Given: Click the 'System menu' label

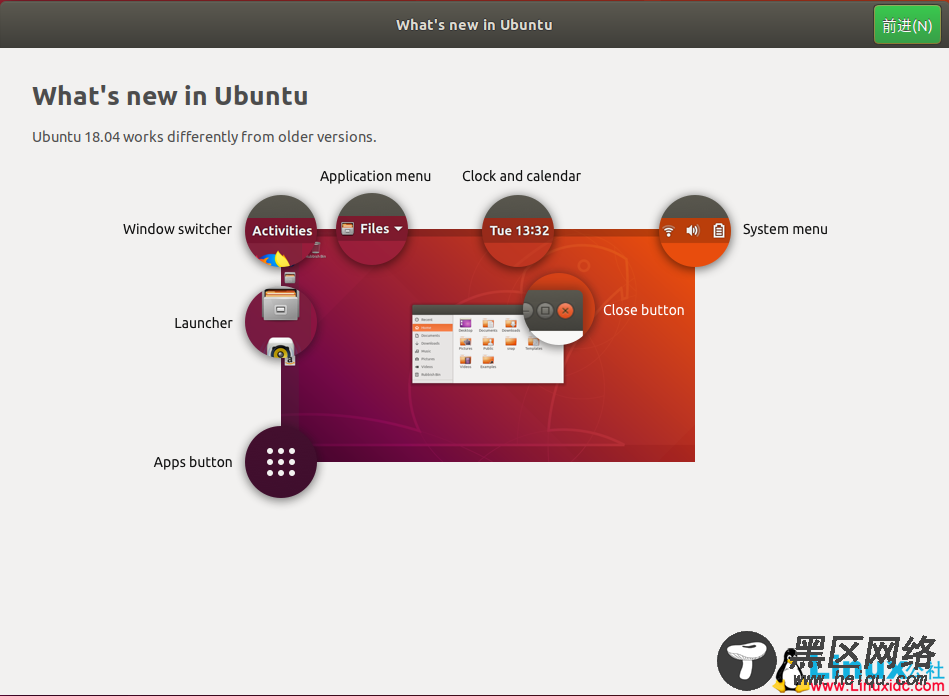Looking at the screenshot, I should [785, 229].
